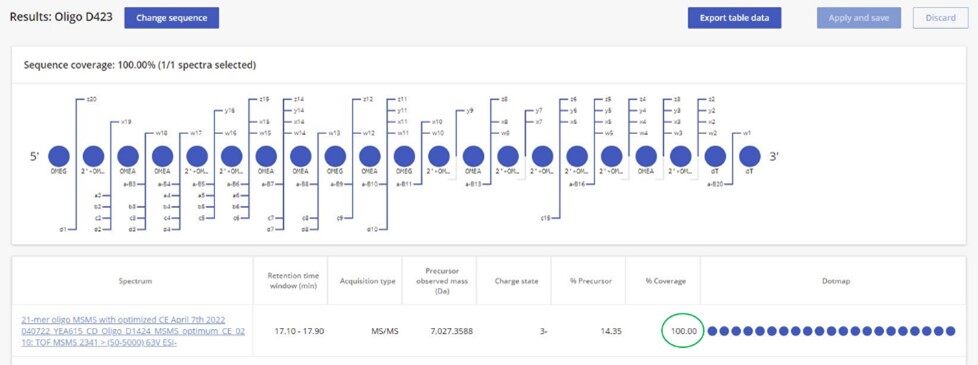
Task: Click the d1 fragment label
Action: coord(62,230)
